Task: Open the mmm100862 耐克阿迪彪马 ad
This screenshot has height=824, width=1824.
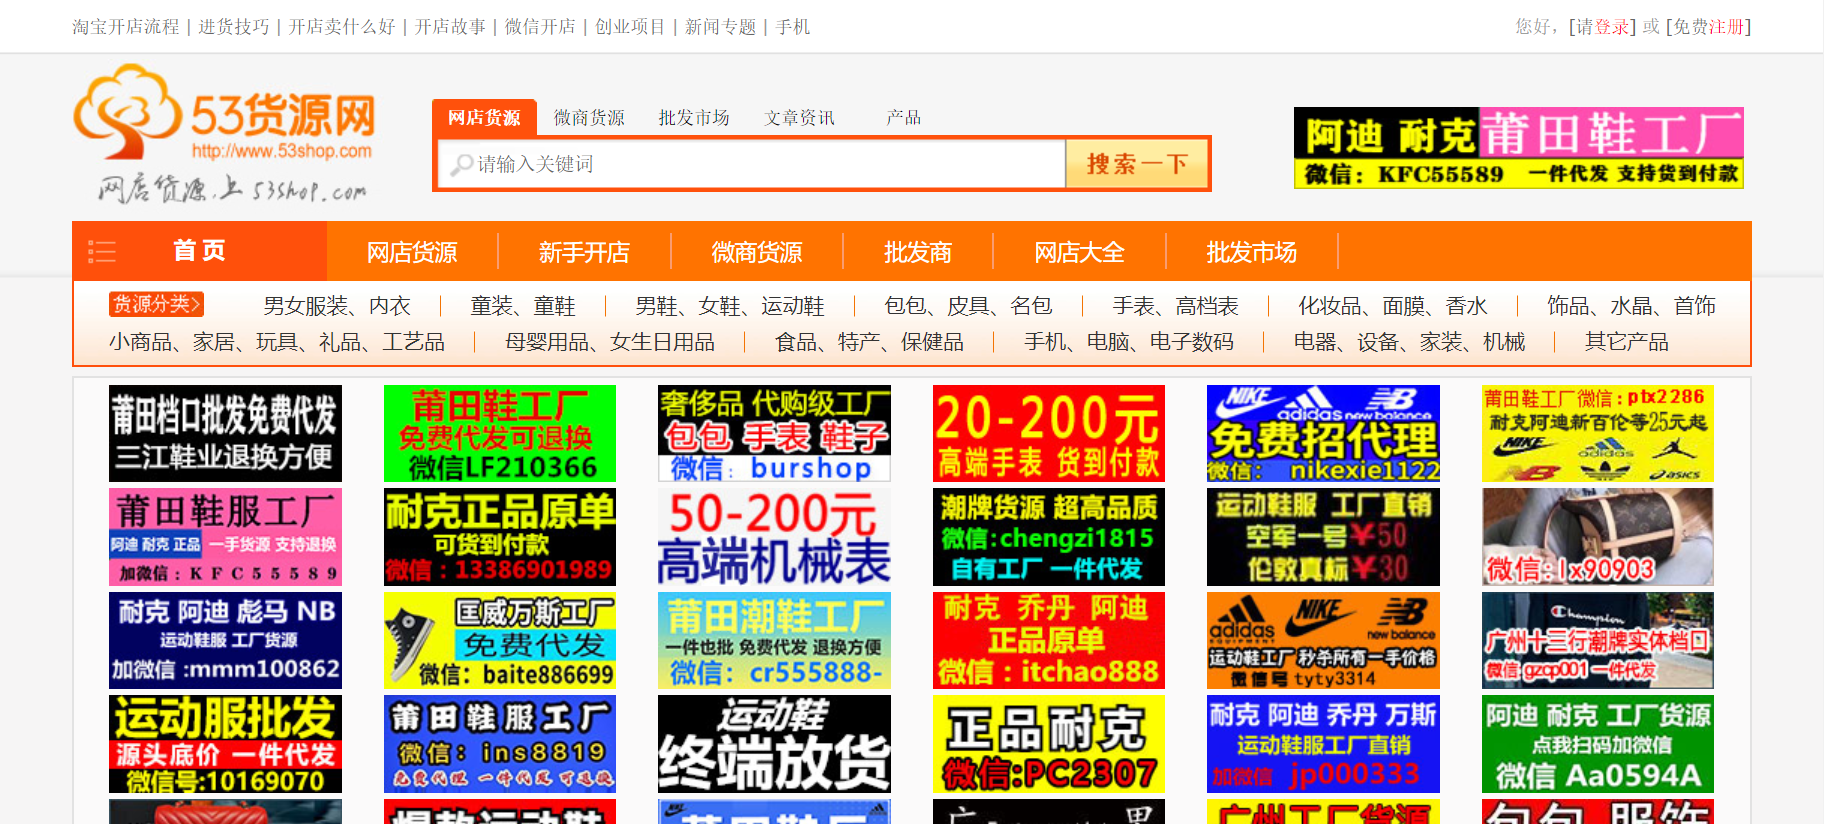Action: click(225, 640)
